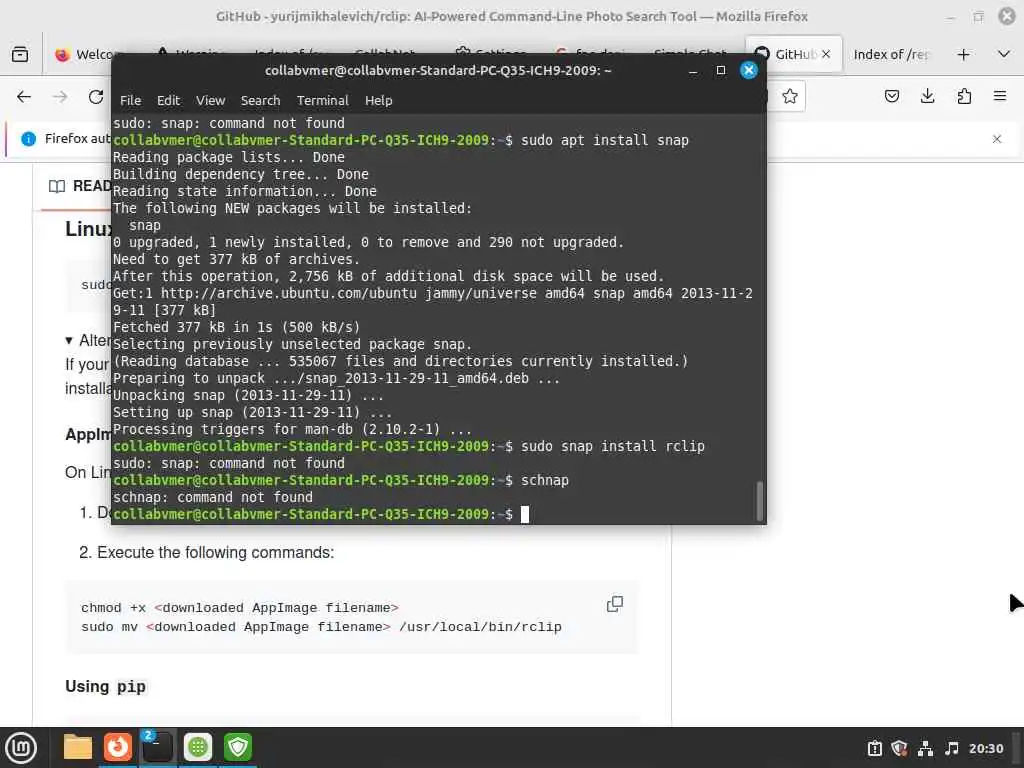The image size is (1024, 768).
Task: Open the terminal Search menu
Action: (x=260, y=101)
